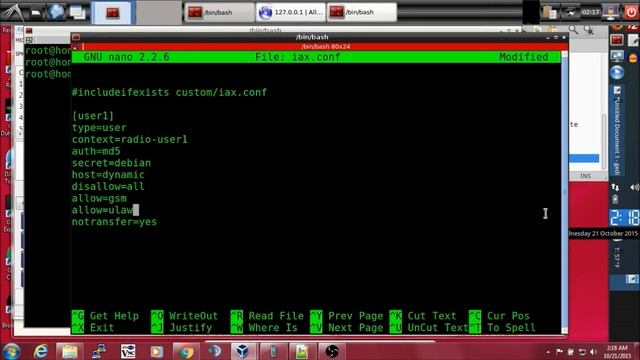640x360 pixels.
Task: Click the network monitor icon in top panel
Action: click(x=570, y=12)
